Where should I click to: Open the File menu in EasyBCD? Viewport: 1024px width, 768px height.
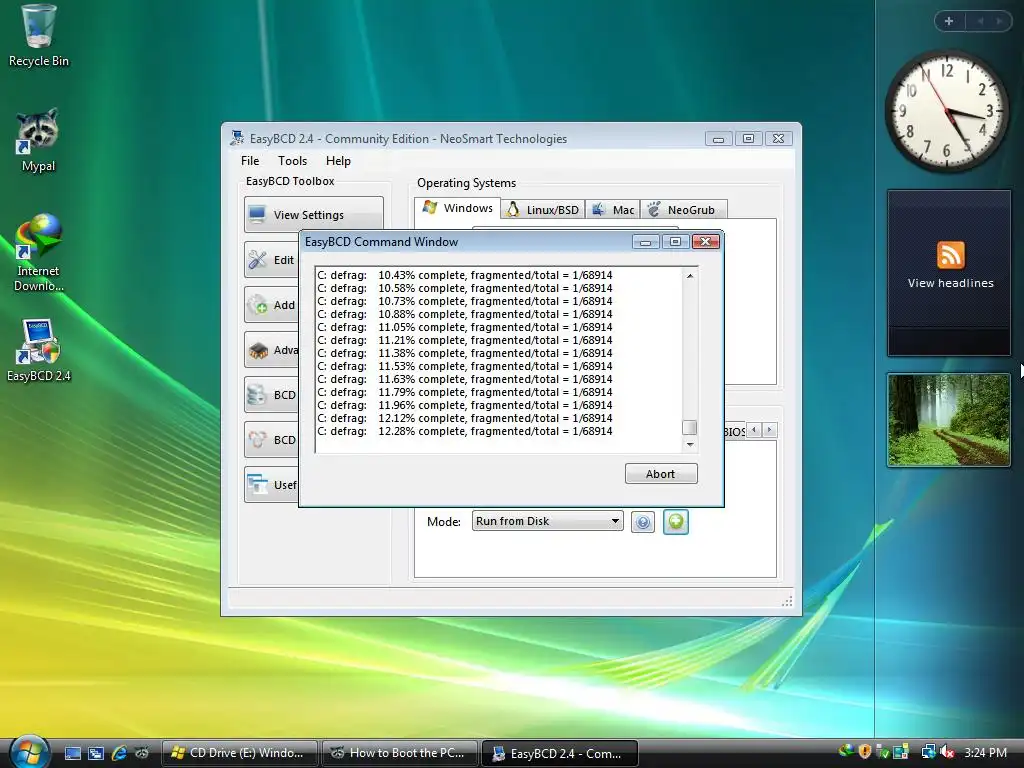coord(249,161)
